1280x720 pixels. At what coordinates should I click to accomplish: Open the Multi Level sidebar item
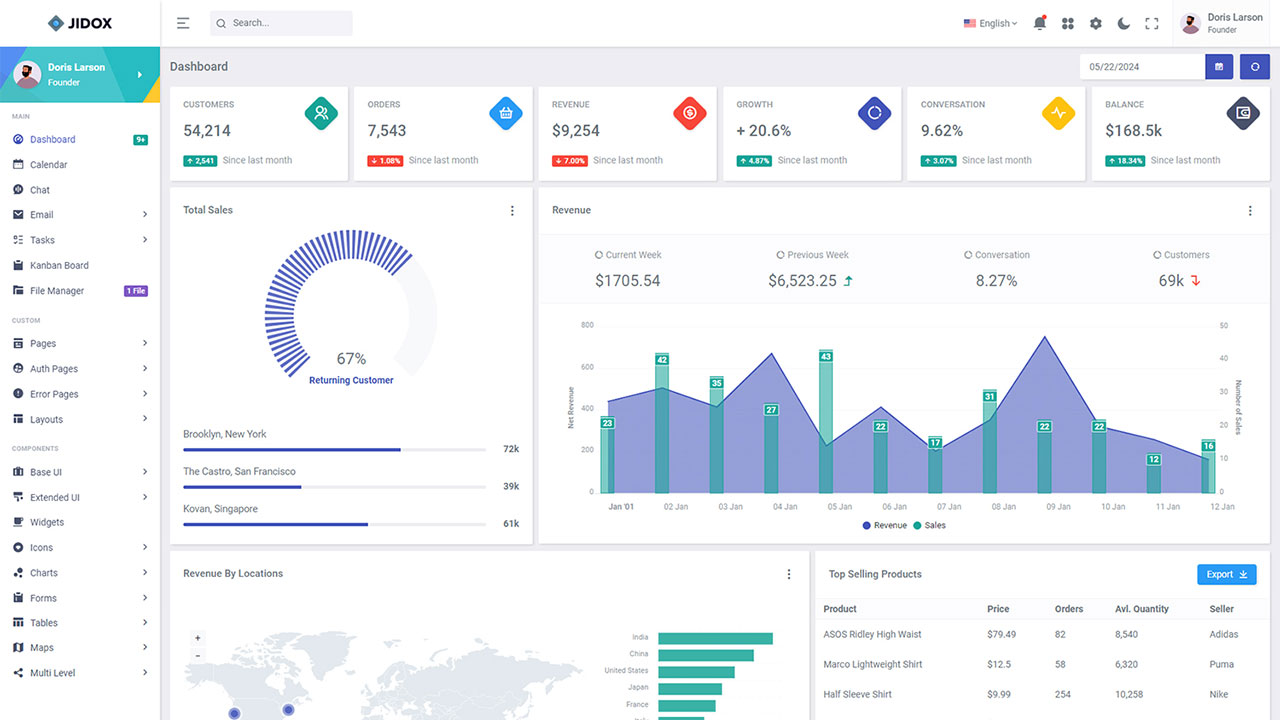pos(80,673)
